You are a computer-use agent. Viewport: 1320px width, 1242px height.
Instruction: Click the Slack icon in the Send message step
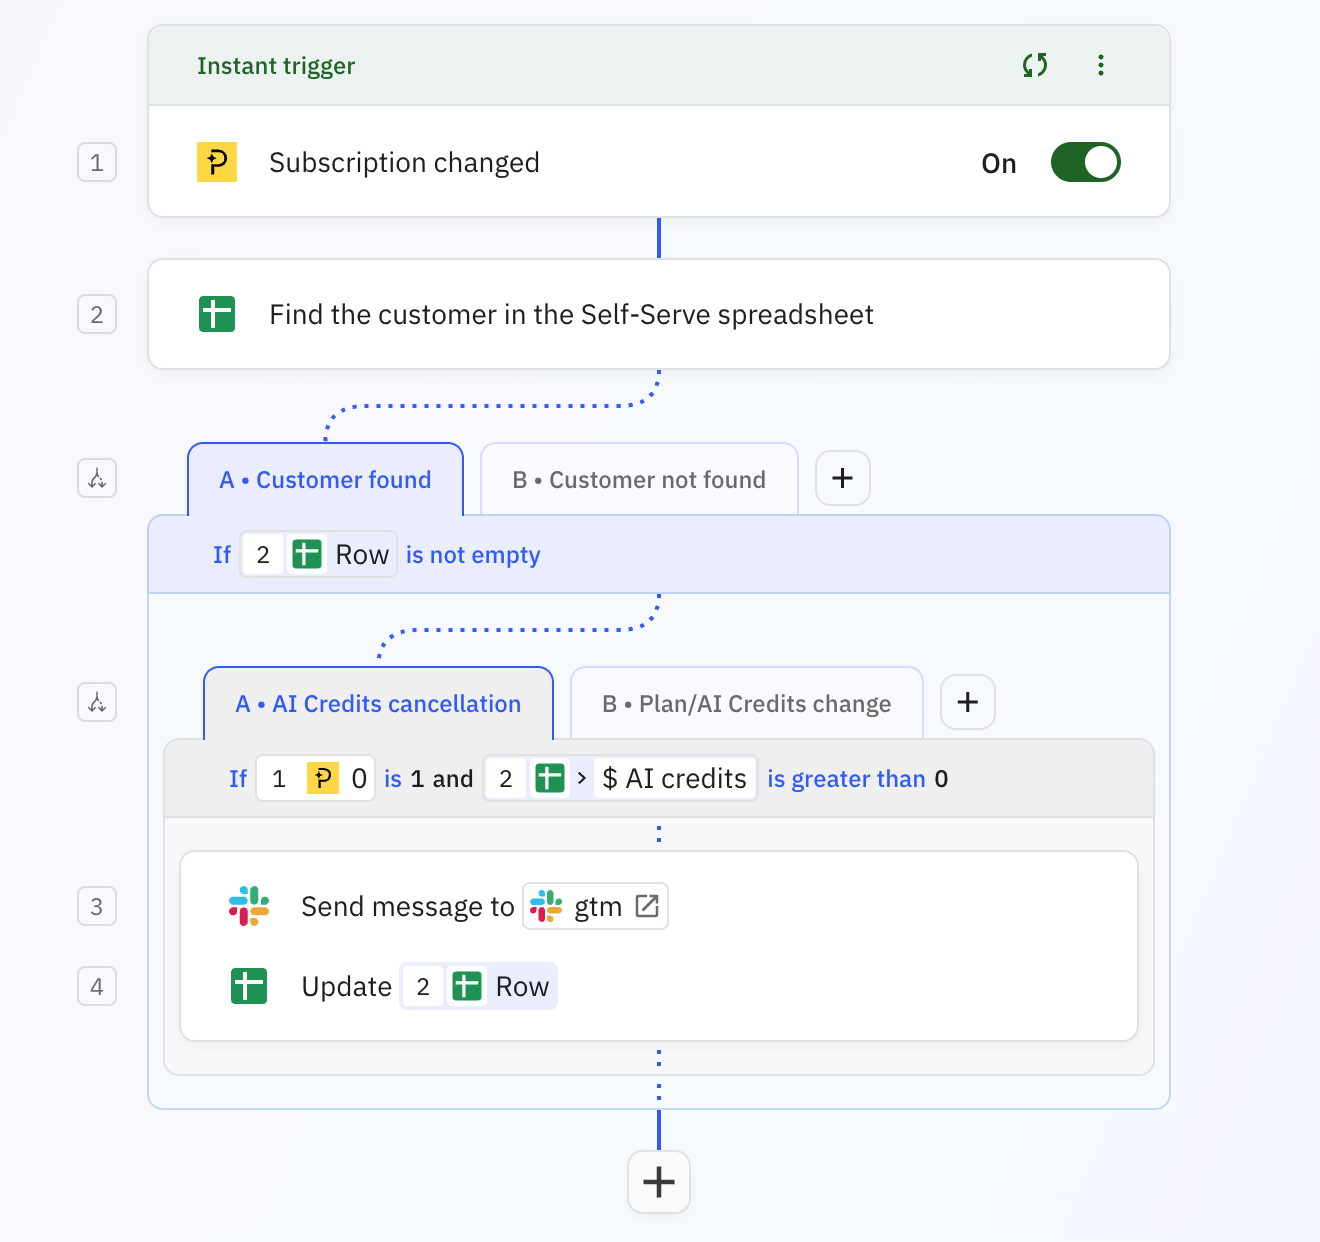click(x=249, y=906)
